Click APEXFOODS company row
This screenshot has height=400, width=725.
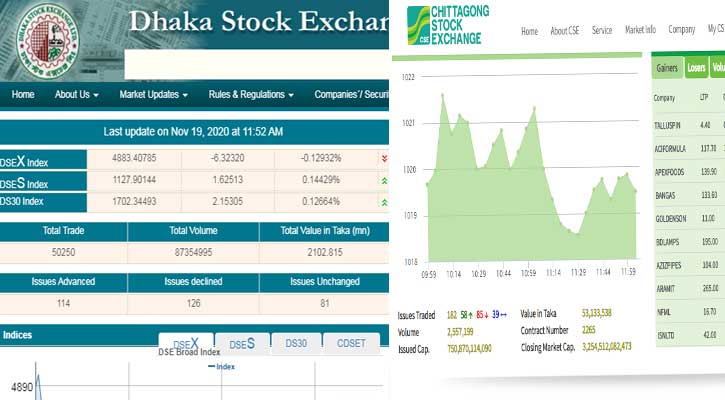(x=670, y=172)
